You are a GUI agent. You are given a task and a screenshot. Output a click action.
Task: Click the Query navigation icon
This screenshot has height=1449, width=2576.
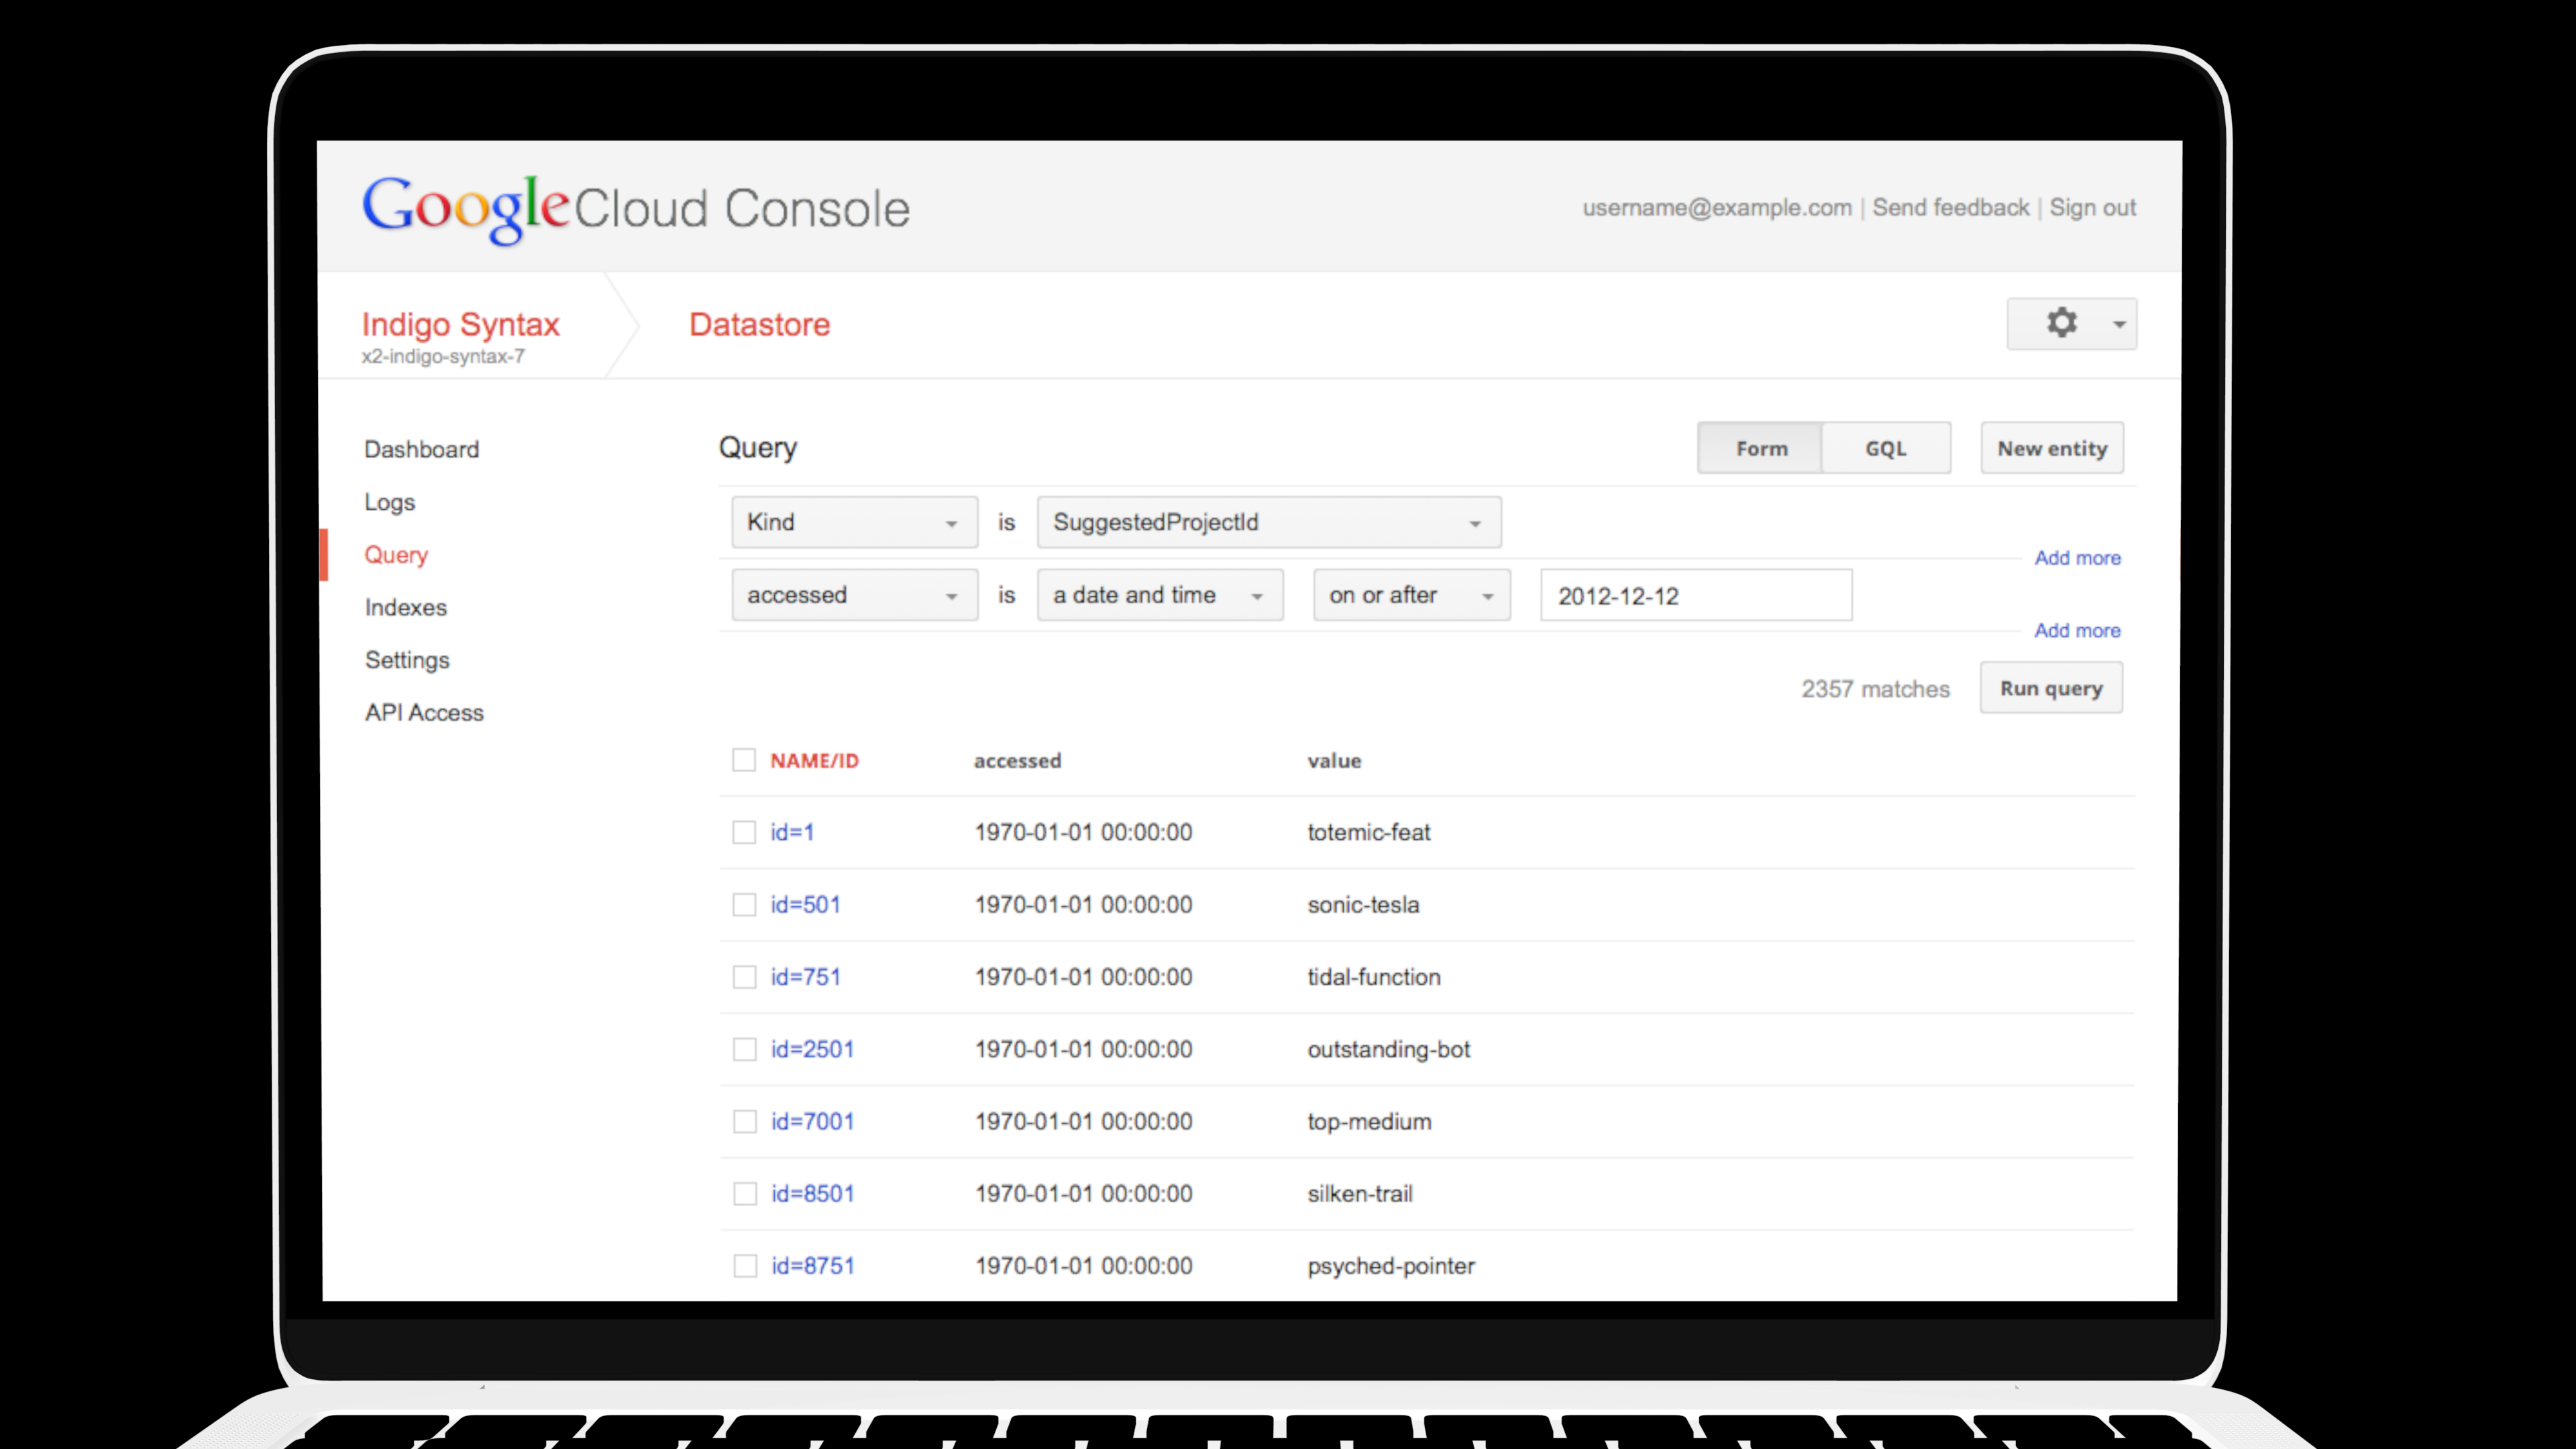pos(396,553)
